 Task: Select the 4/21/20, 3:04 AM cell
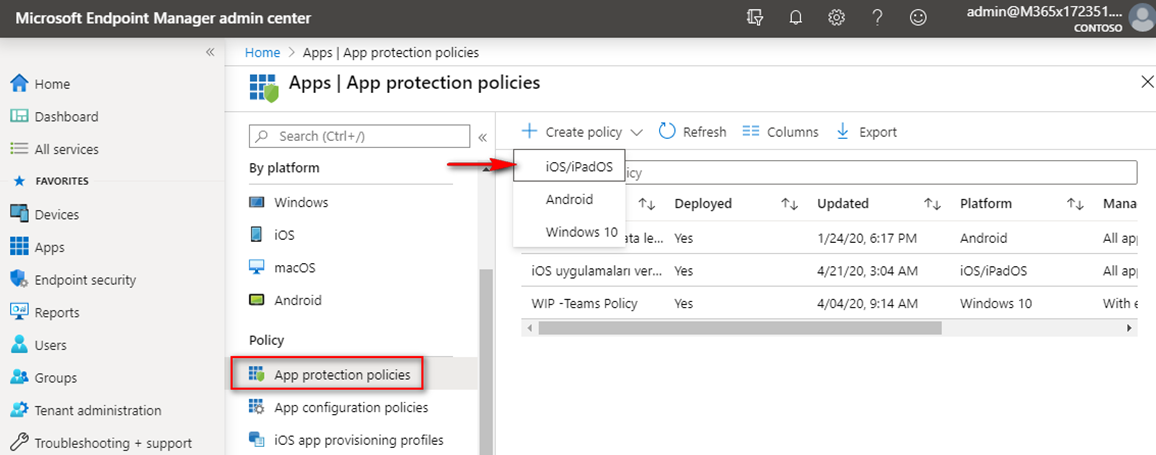pyautogui.click(x=867, y=271)
